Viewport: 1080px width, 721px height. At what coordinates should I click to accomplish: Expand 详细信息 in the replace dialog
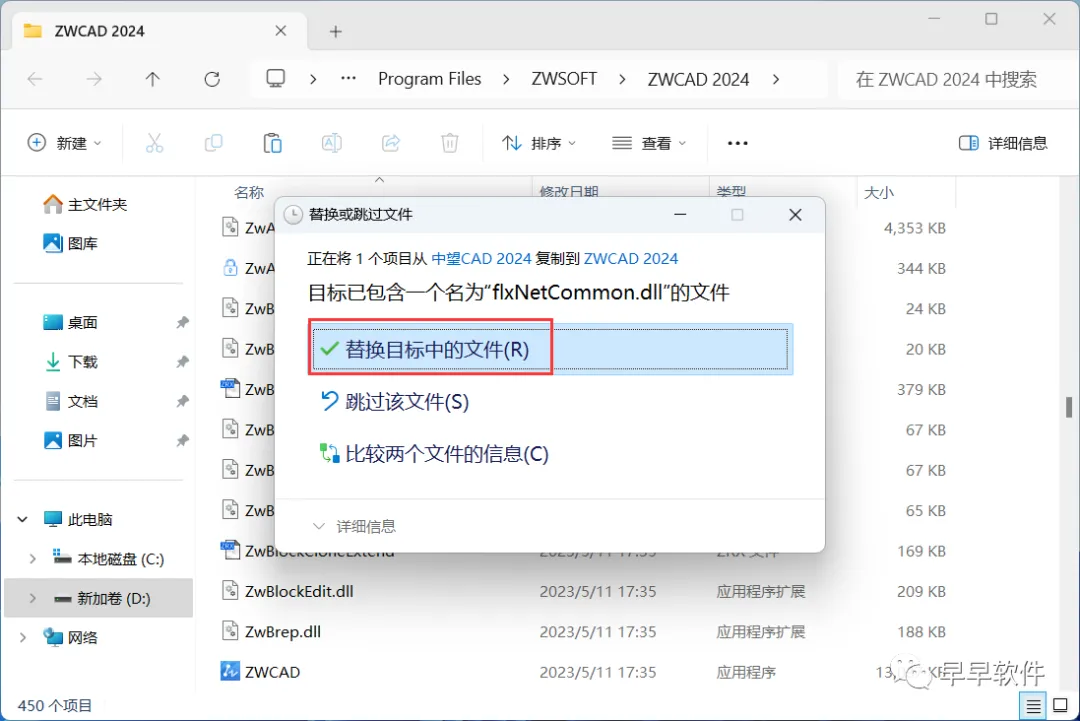coord(355,527)
